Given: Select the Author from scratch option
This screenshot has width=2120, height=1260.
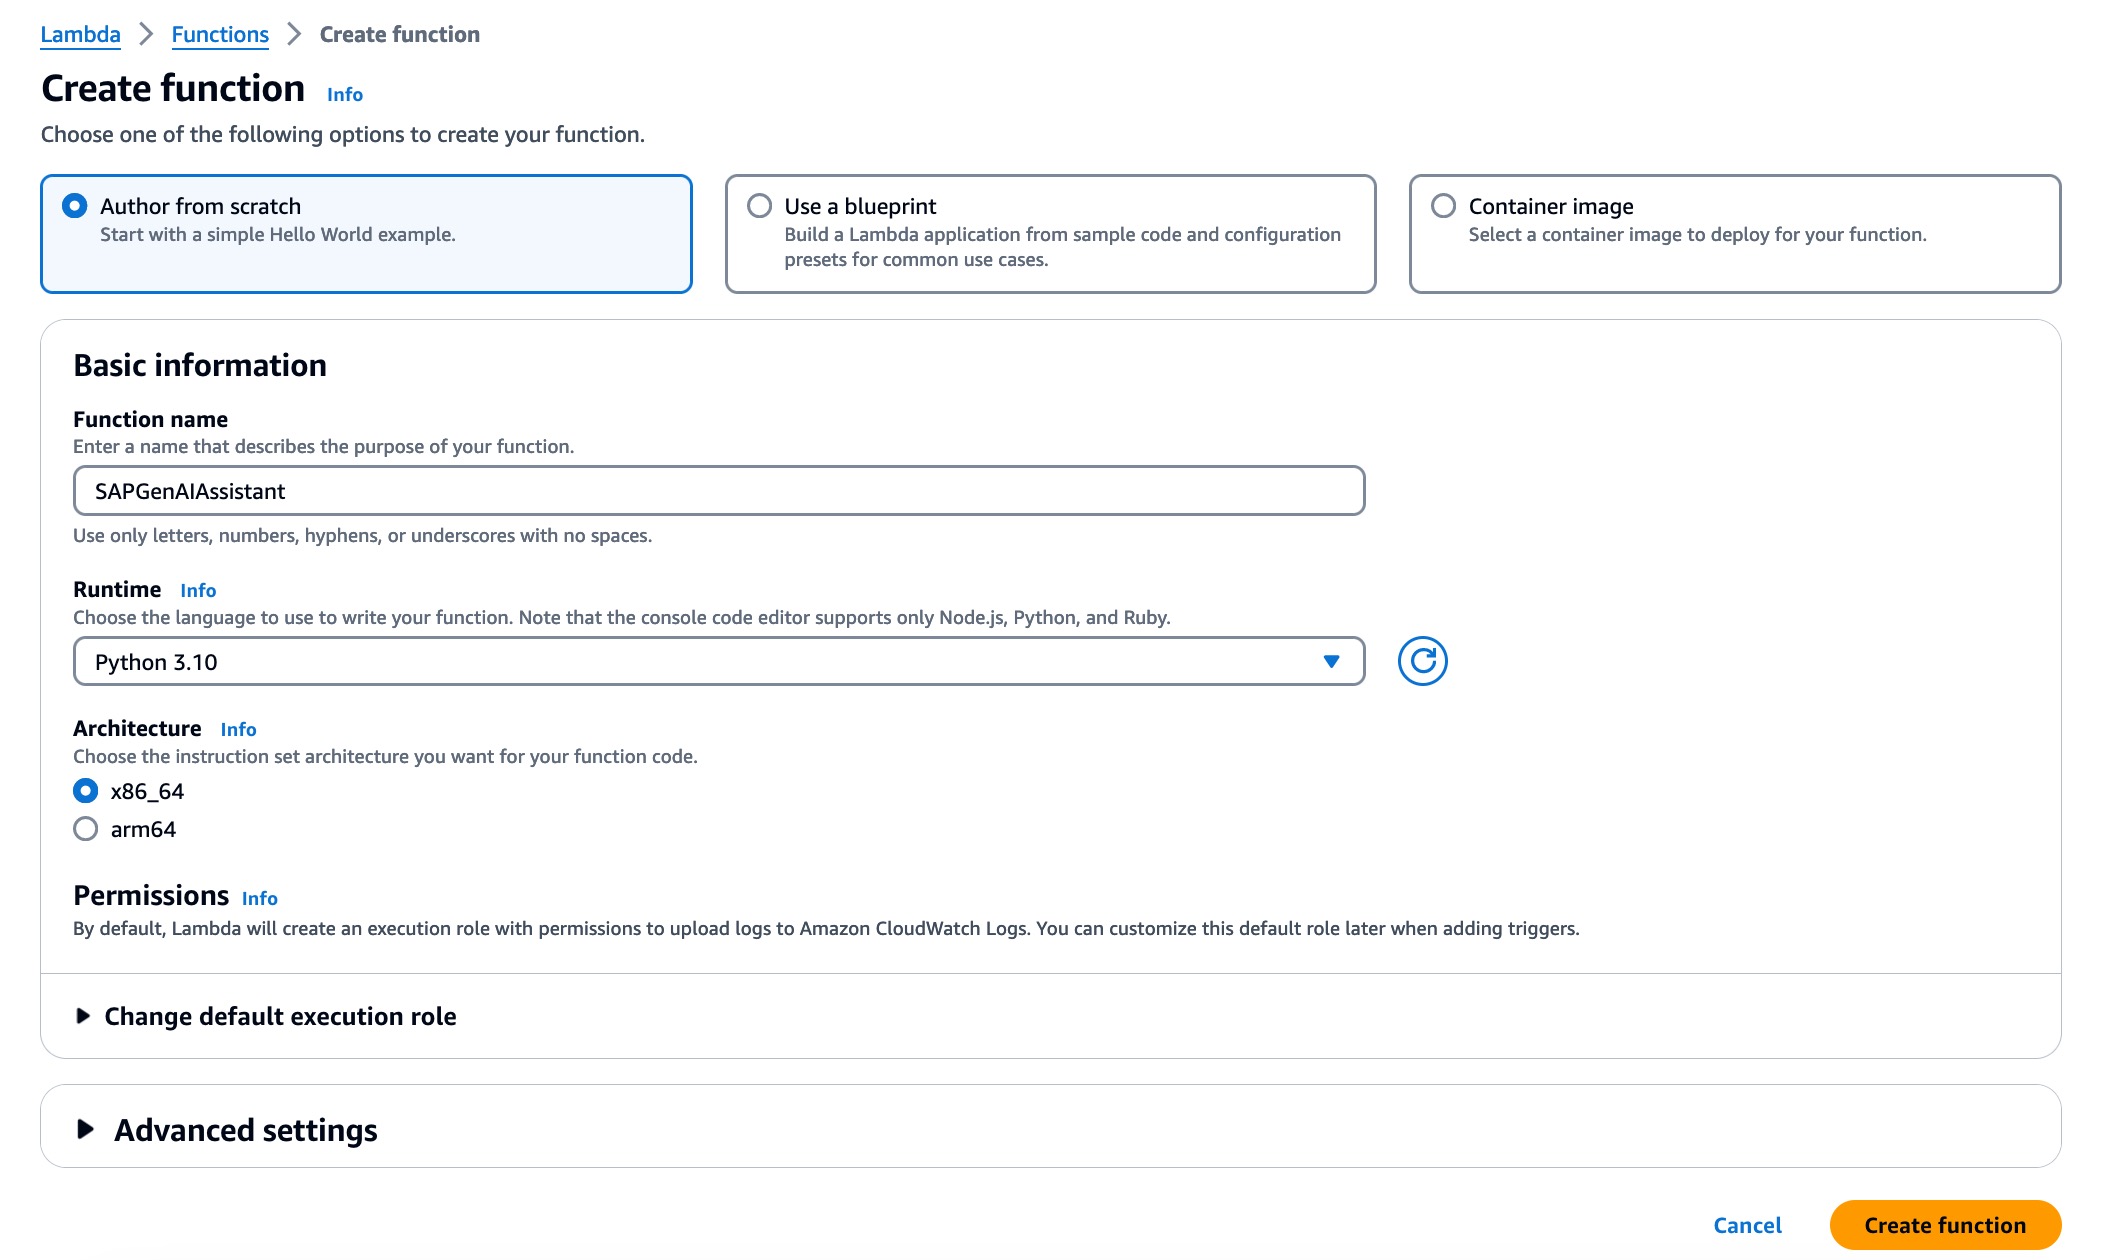Looking at the screenshot, I should (74, 206).
